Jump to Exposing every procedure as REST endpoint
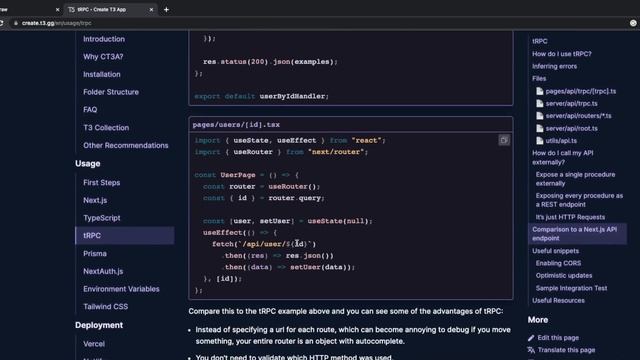 [579, 200]
